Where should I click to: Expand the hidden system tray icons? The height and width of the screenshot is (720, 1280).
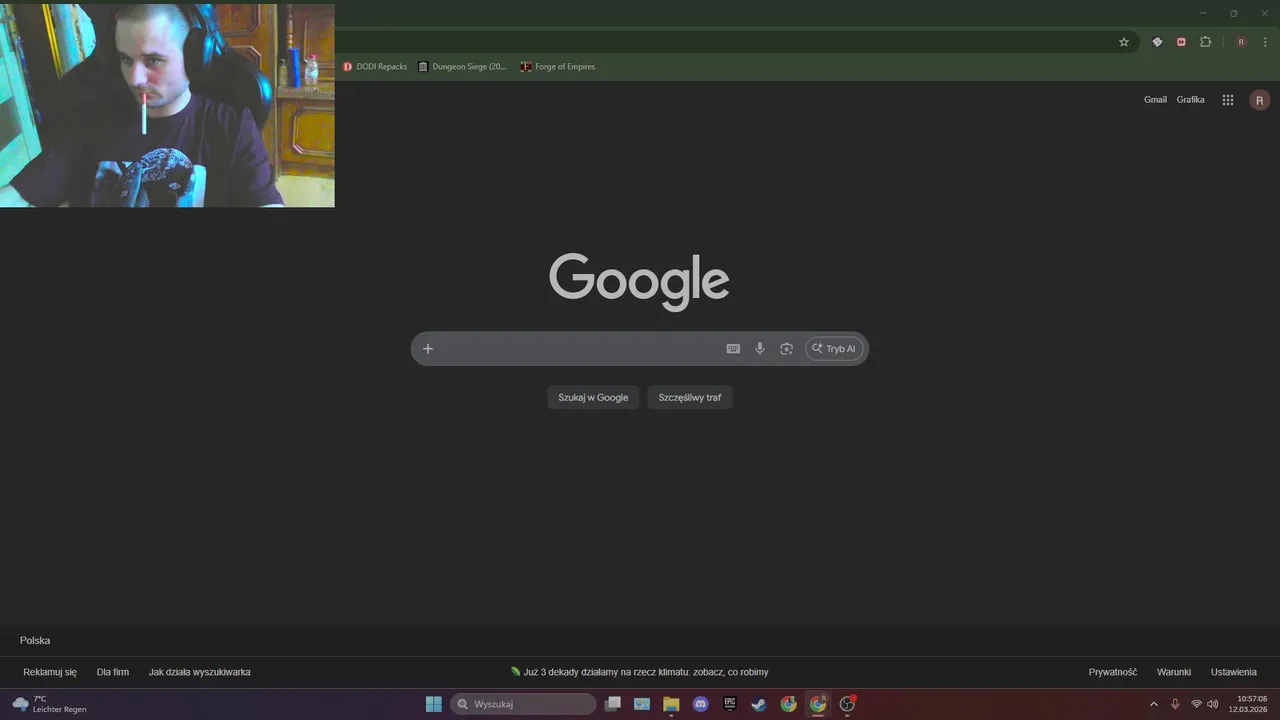pyautogui.click(x=1153, y=704)
